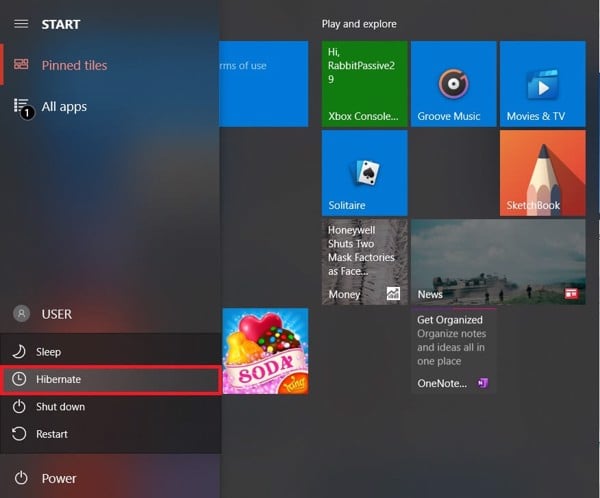Click the Shut down power icon
The image size is (600, 498).
[x=19, y=407]
